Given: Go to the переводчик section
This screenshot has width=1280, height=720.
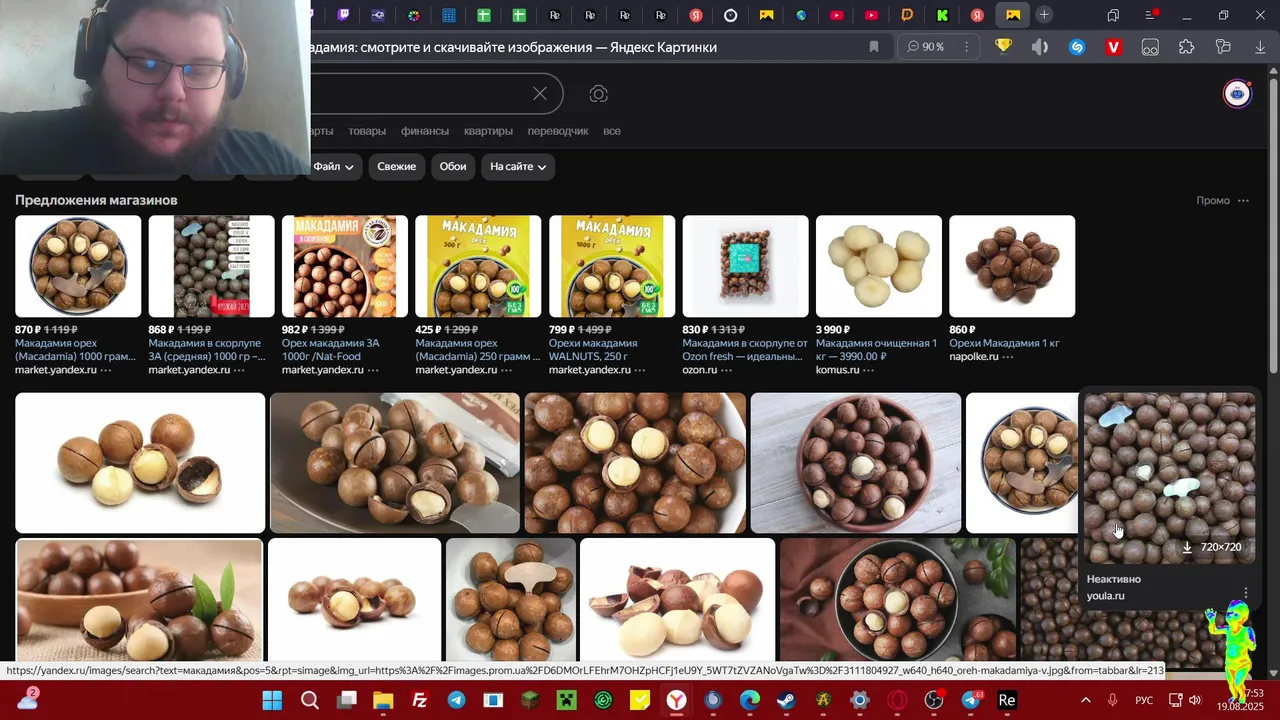Looking at the screenshot, I should pyautogui.click(x=558, y=131).
